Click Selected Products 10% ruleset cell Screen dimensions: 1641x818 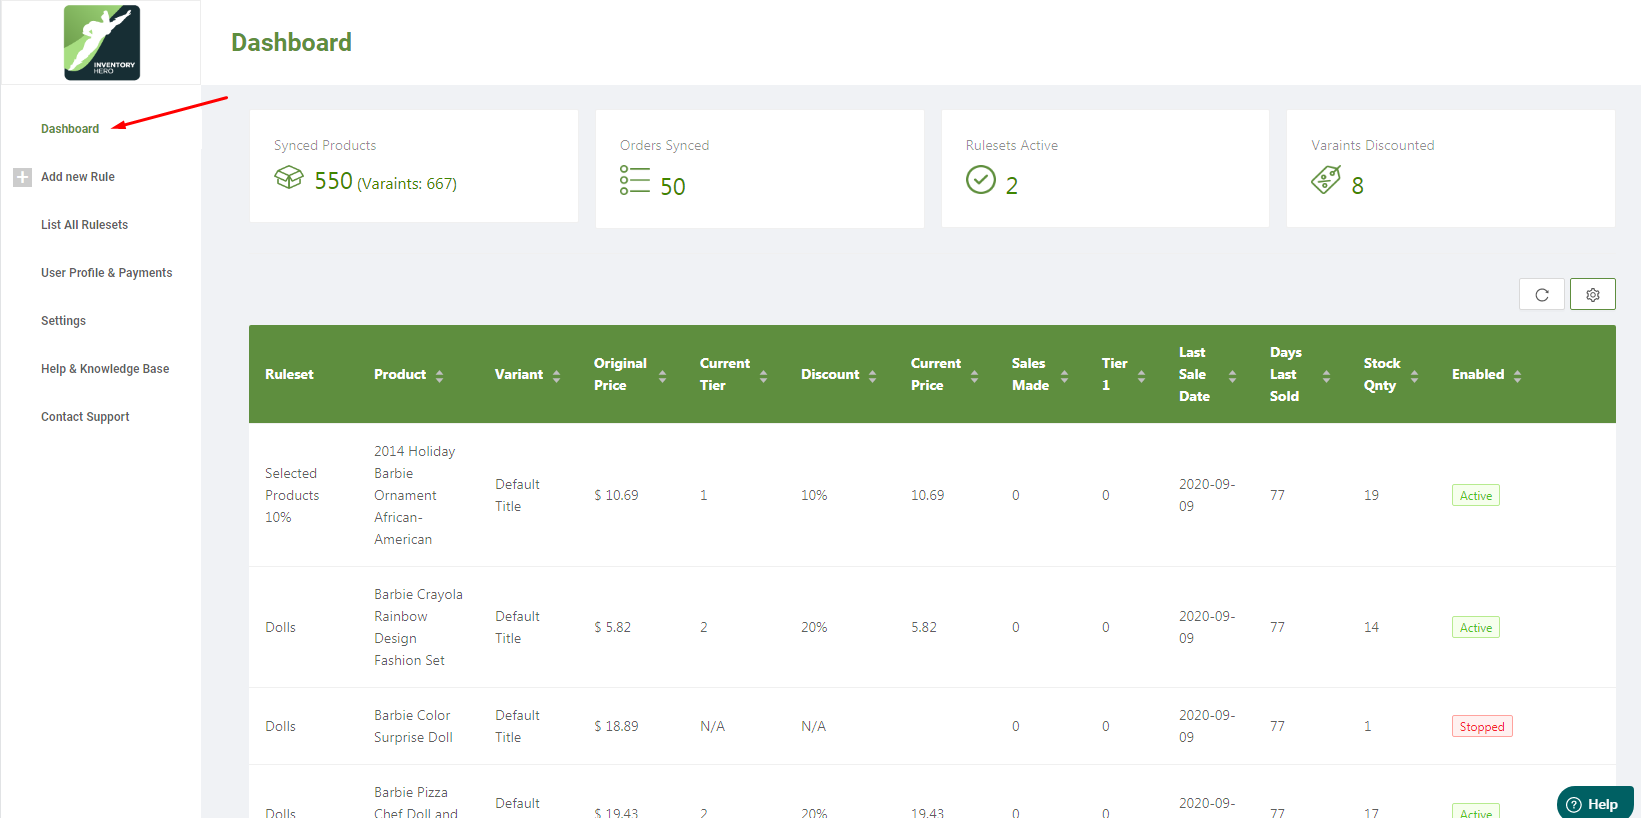pos(292,495)
